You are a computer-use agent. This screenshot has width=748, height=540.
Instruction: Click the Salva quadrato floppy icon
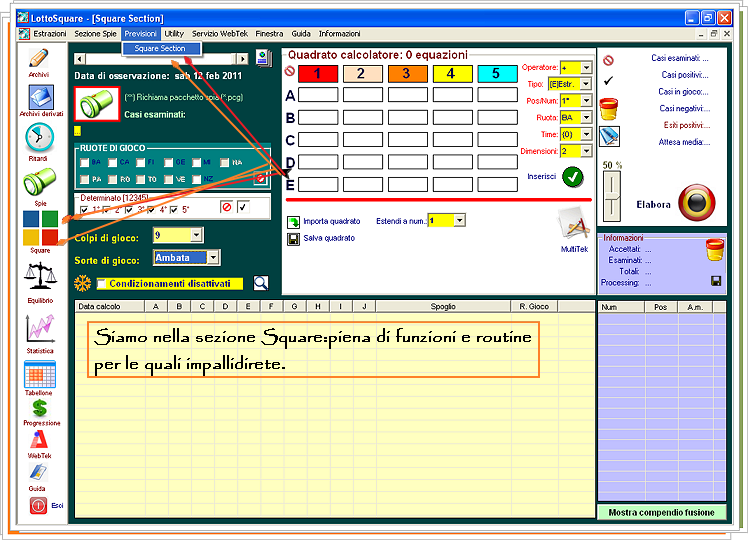click(293, 239)
